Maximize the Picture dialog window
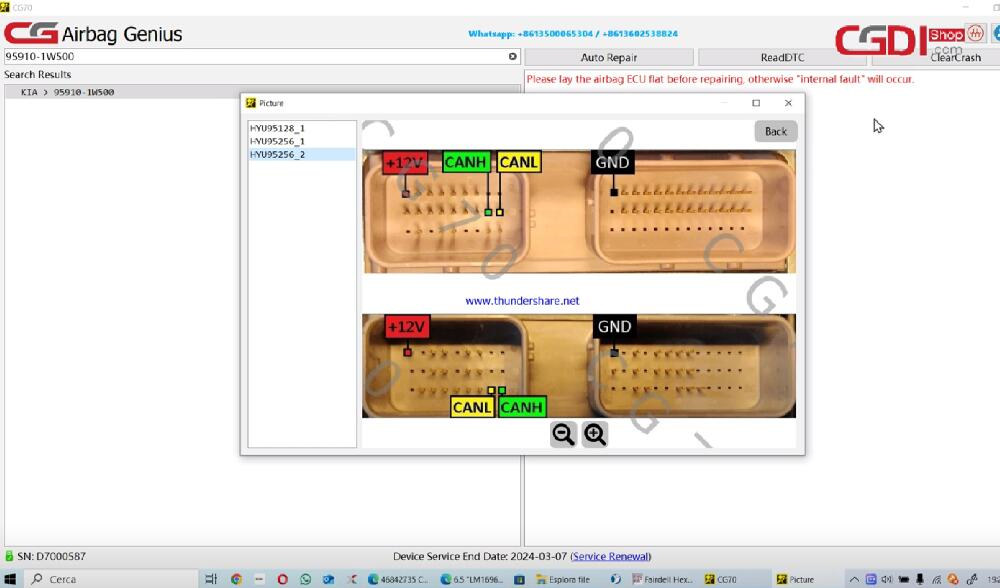This screenshot has height=588, width=1000. click(756, 103)
